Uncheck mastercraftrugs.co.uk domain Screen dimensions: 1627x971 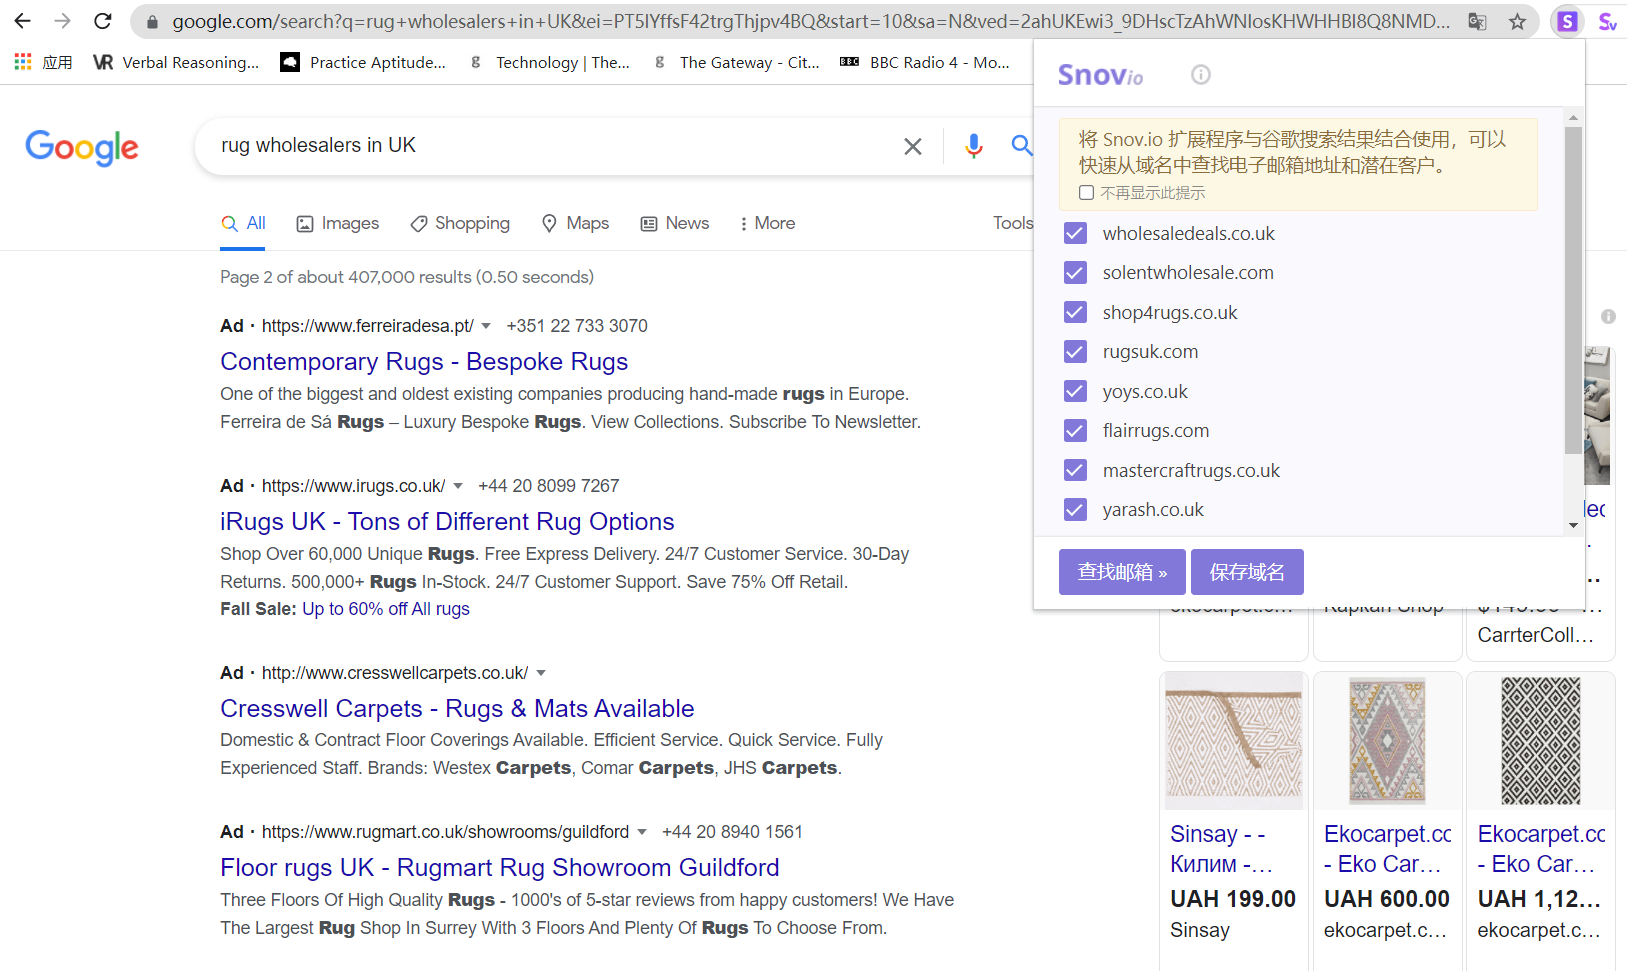[1075, 470]
